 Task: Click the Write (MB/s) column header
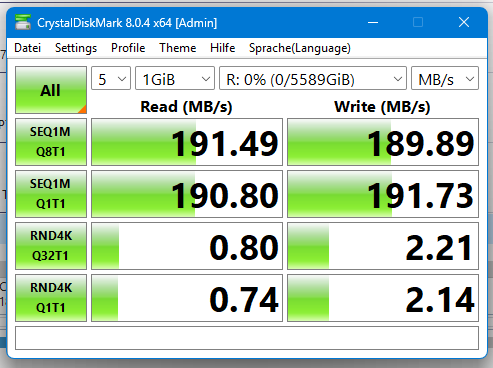coord(382,107)
